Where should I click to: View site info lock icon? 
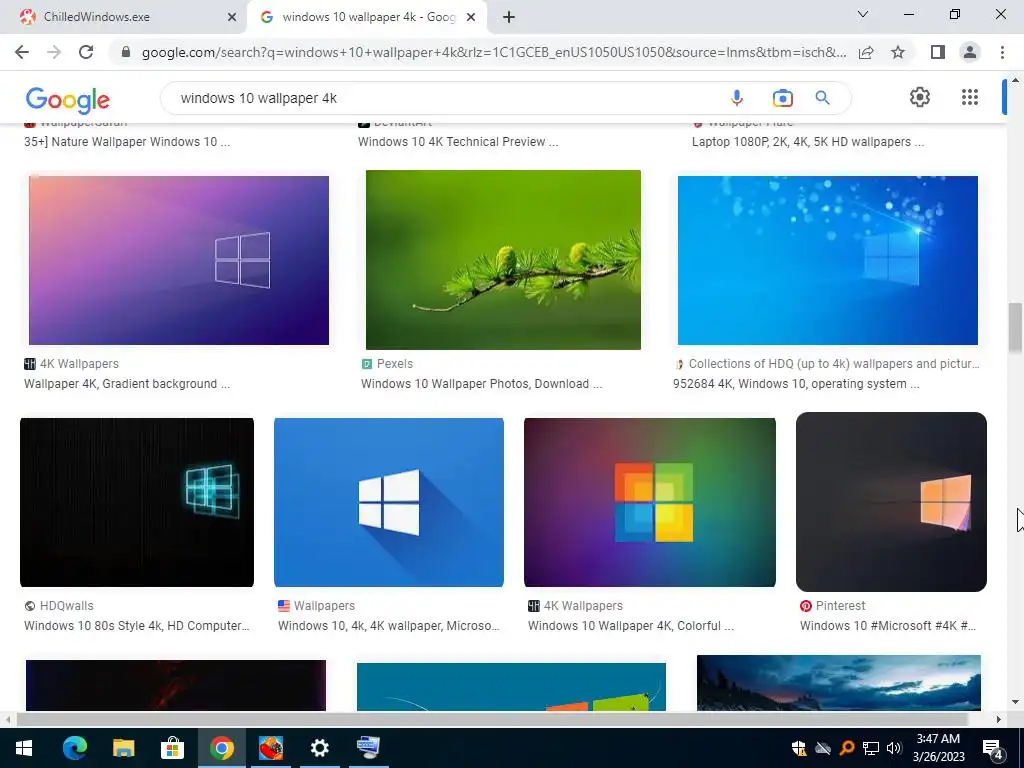click(x=126, y=52)
